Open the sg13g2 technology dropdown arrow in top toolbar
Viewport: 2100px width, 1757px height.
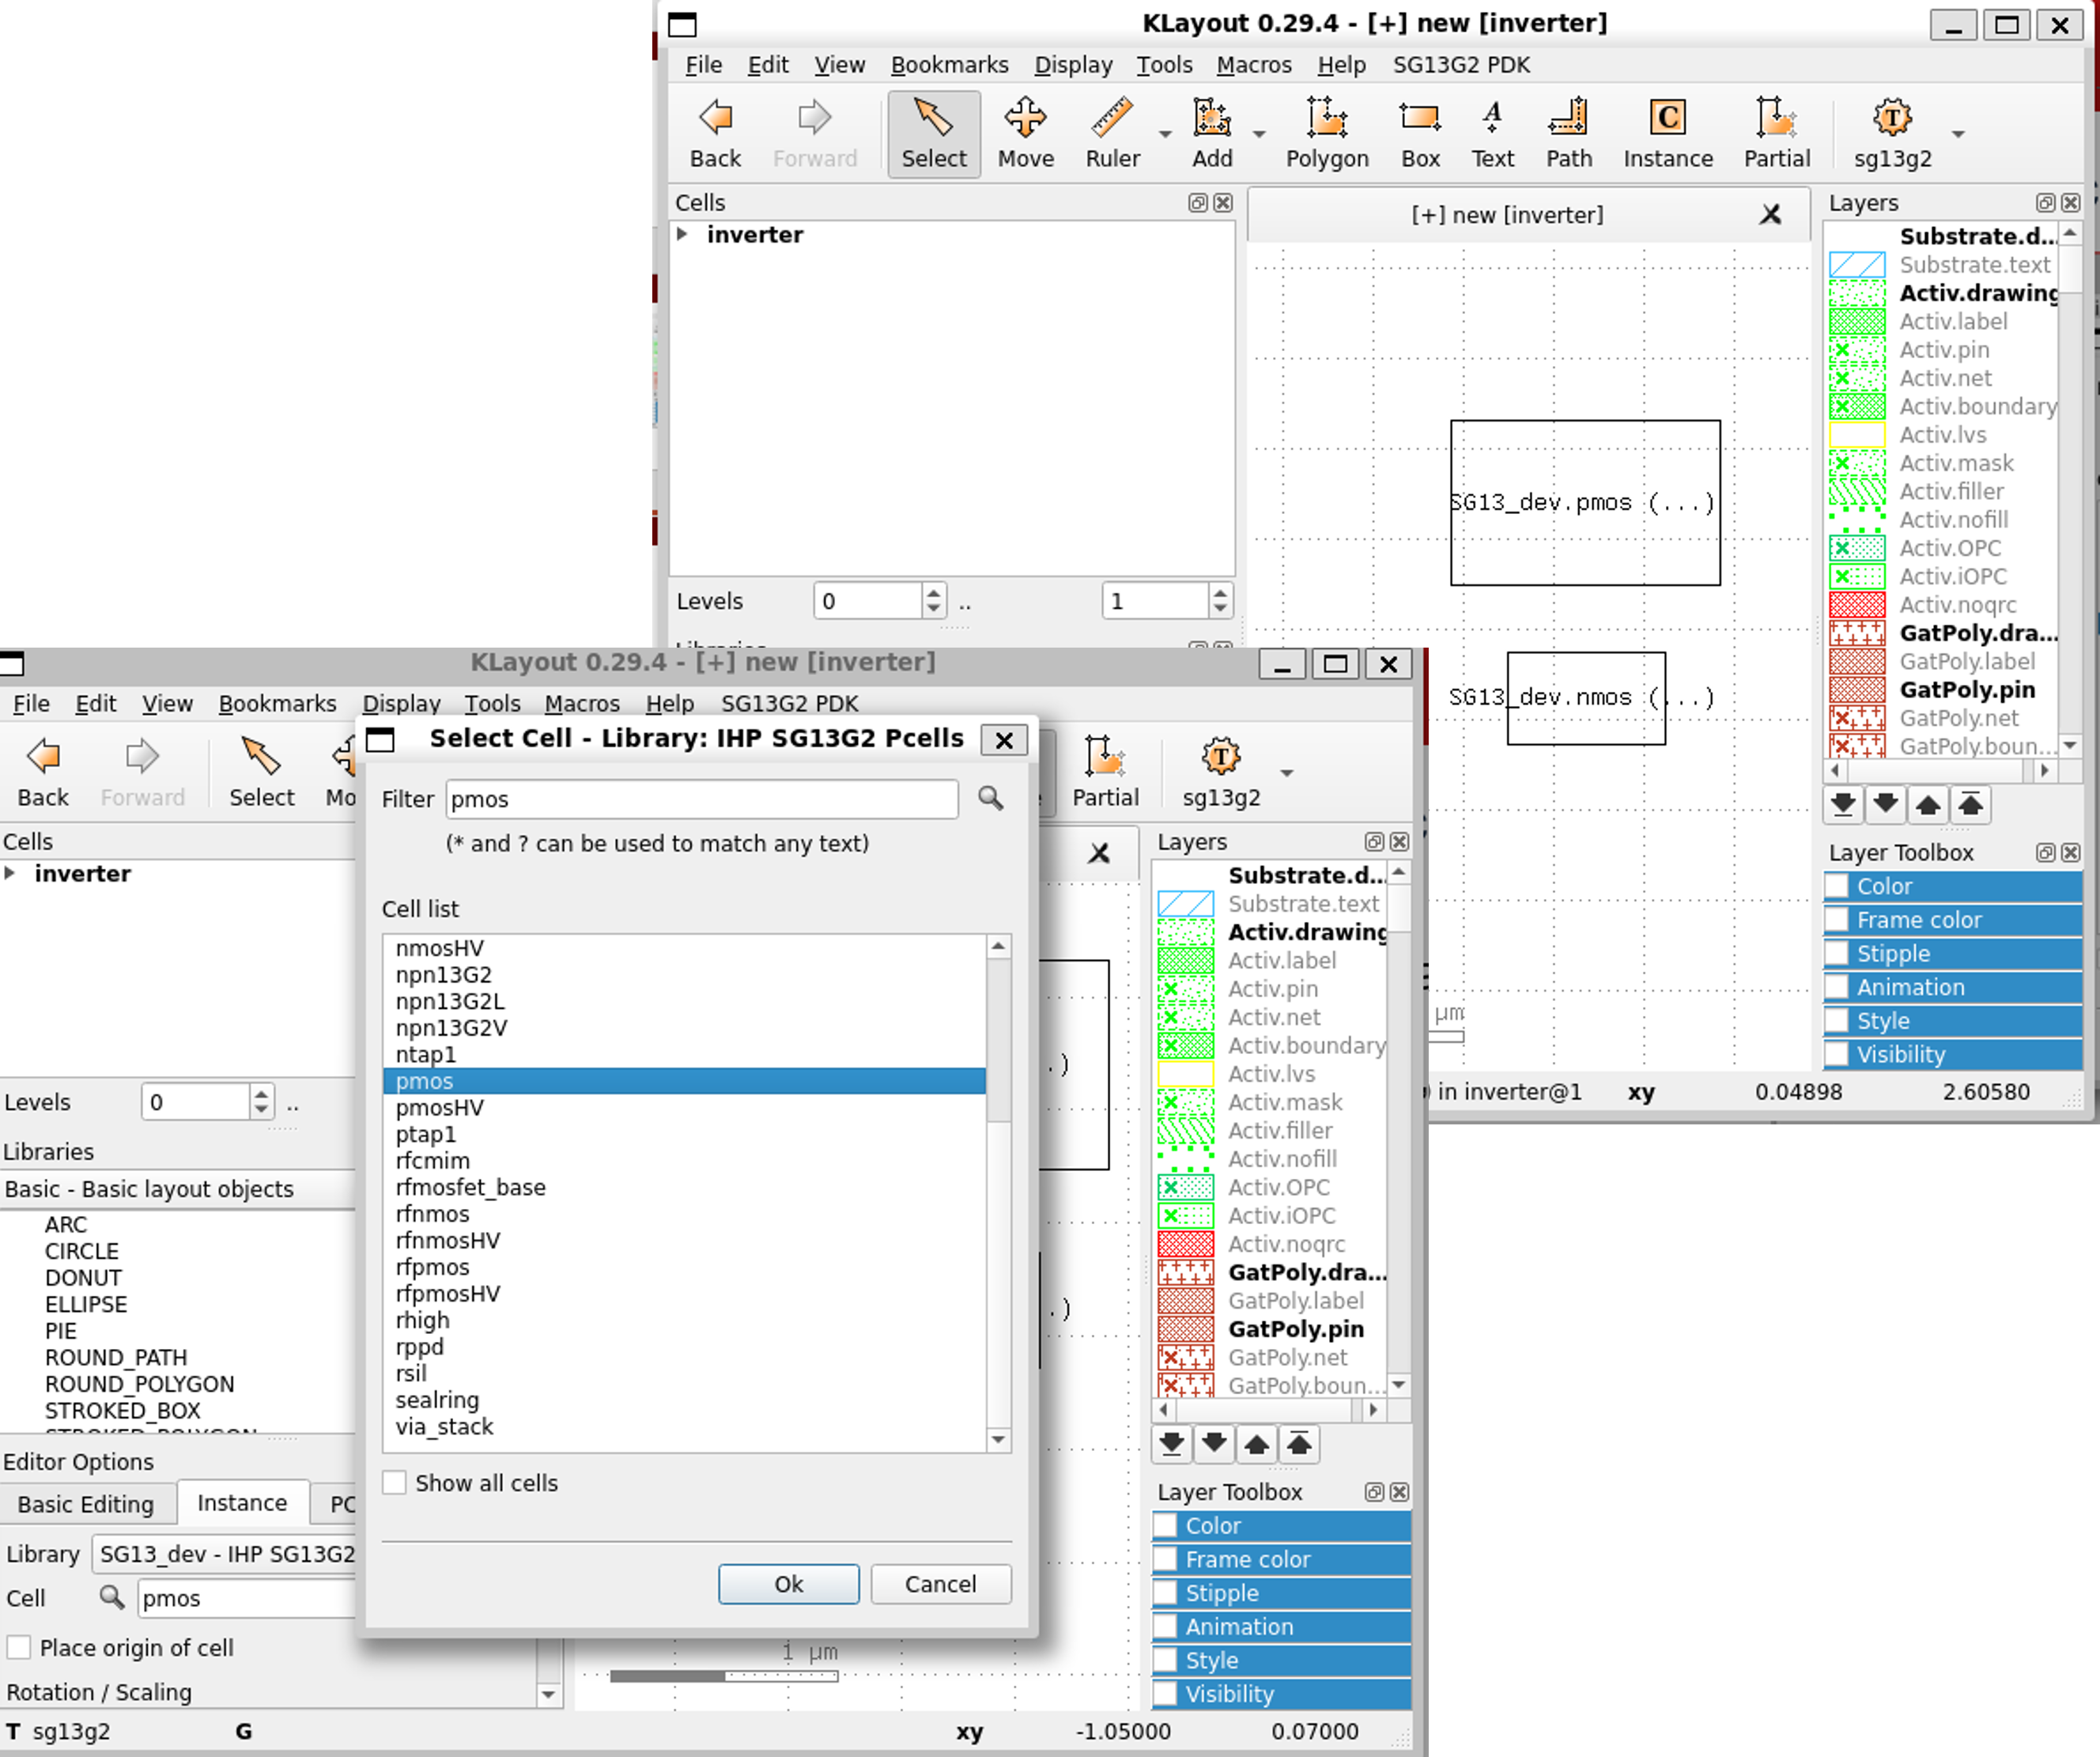coord(1958,134)
